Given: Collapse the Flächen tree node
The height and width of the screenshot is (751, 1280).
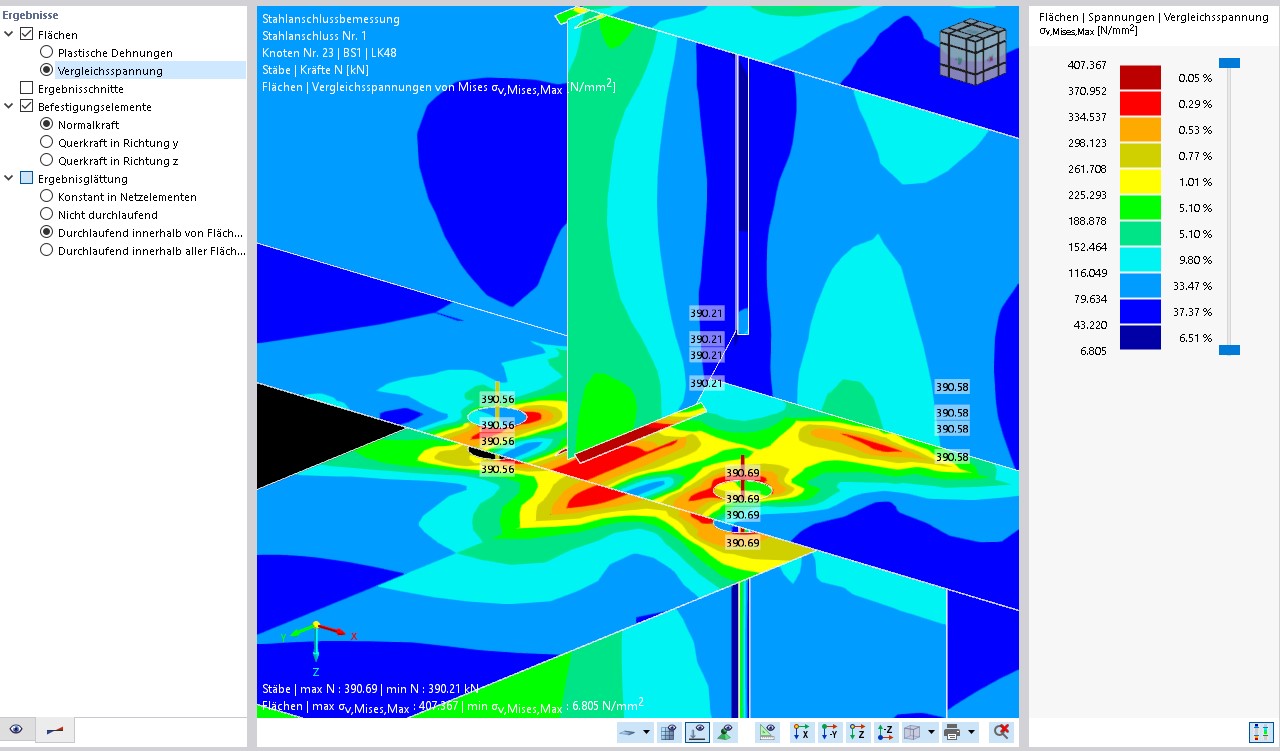Looking at the screenshot, I should [x=9, y=35].
